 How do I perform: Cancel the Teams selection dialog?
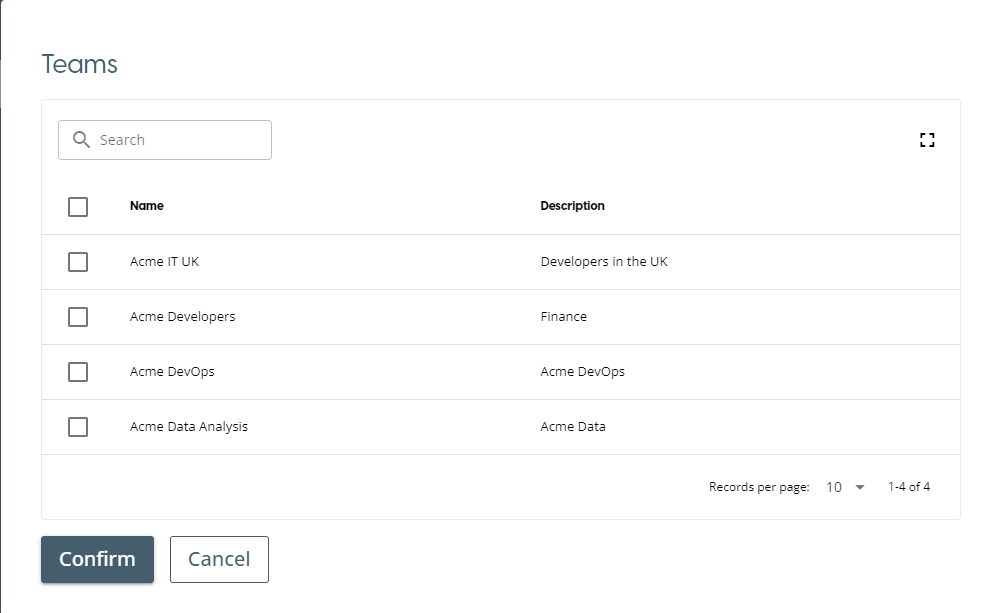click(219, 559)
